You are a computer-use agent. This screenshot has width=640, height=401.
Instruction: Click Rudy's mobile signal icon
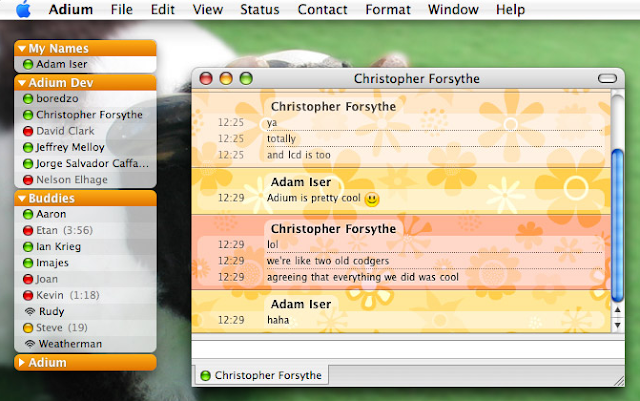(29, 312)
